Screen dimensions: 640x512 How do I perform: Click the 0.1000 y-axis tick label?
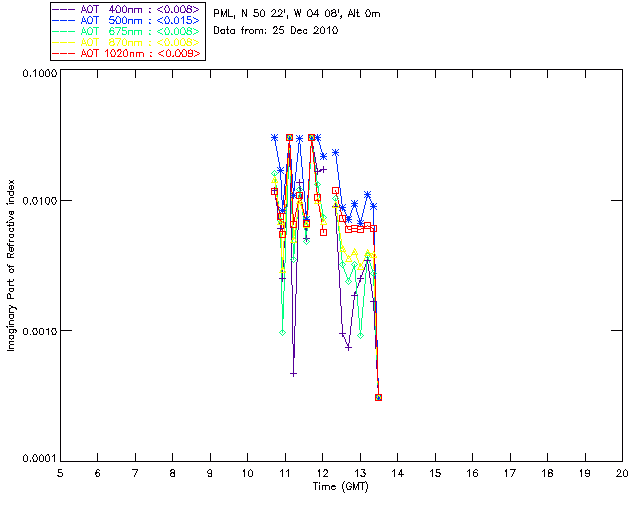(40, 73)
